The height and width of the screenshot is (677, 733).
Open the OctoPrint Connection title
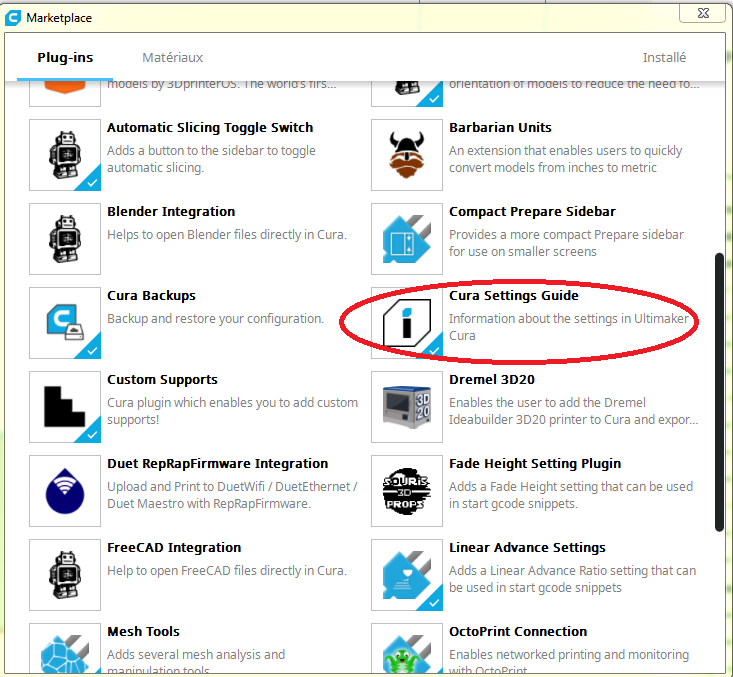point(518,632)
